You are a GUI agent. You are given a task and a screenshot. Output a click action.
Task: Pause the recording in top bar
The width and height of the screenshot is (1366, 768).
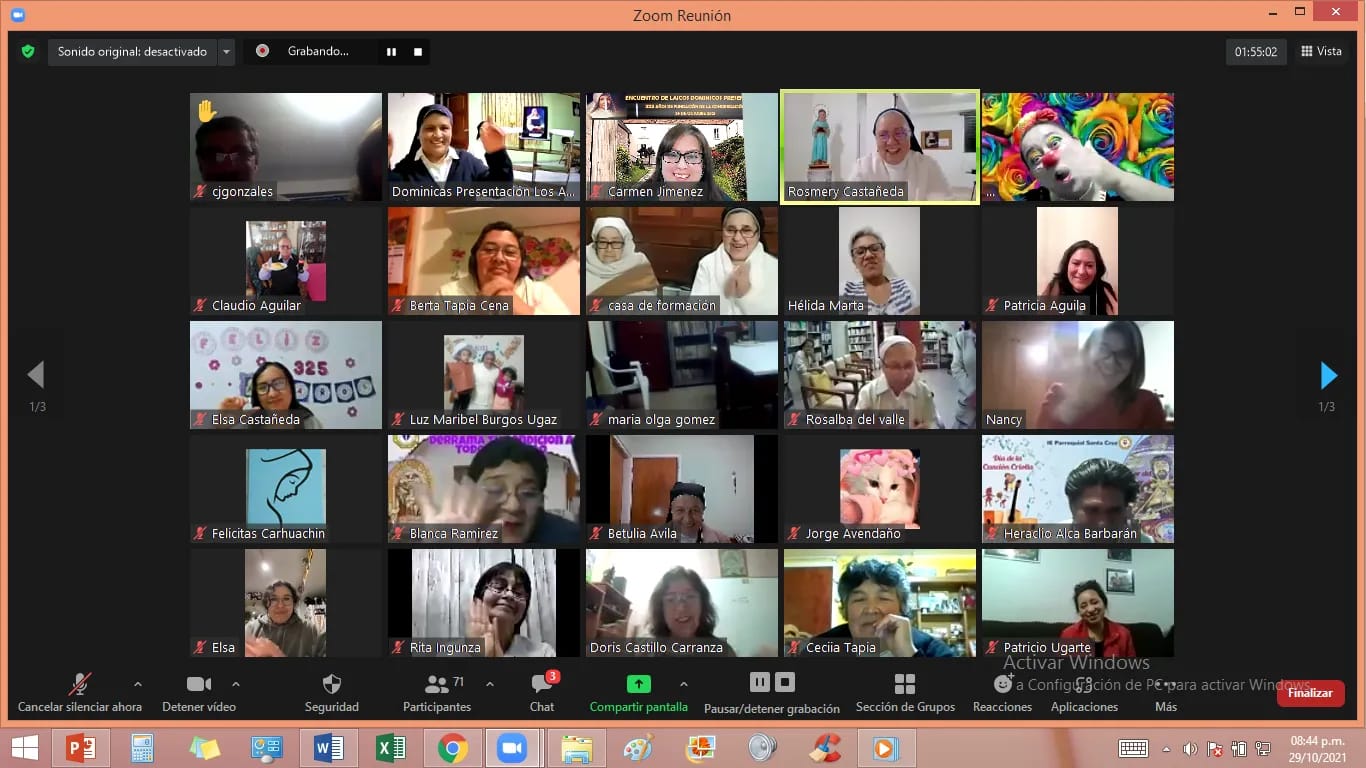click(392, 52)
